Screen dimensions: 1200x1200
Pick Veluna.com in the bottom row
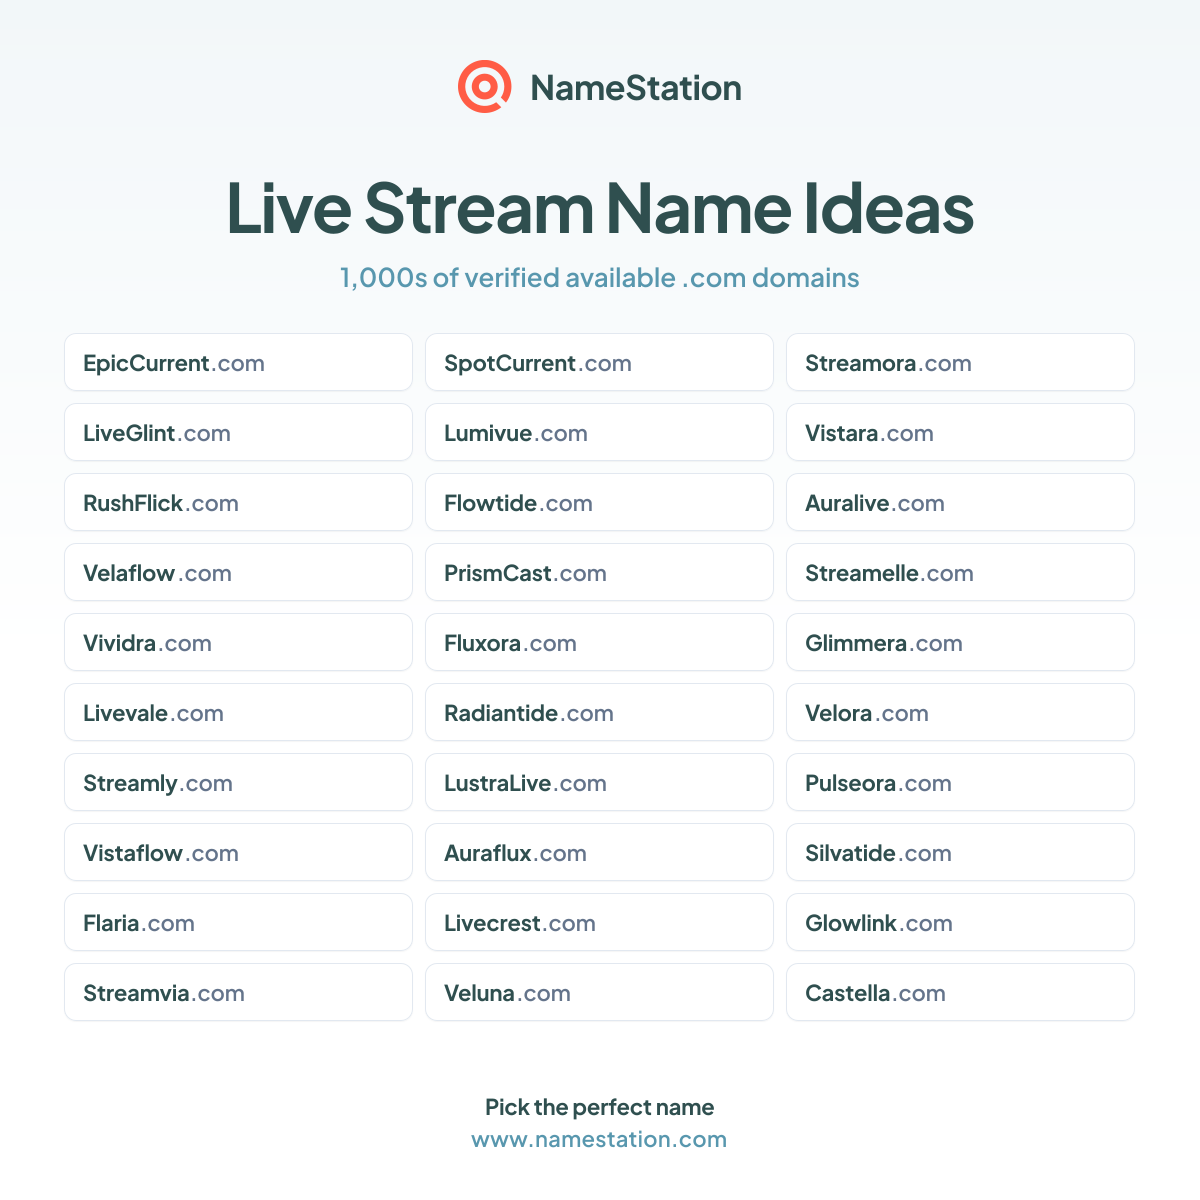599,992
